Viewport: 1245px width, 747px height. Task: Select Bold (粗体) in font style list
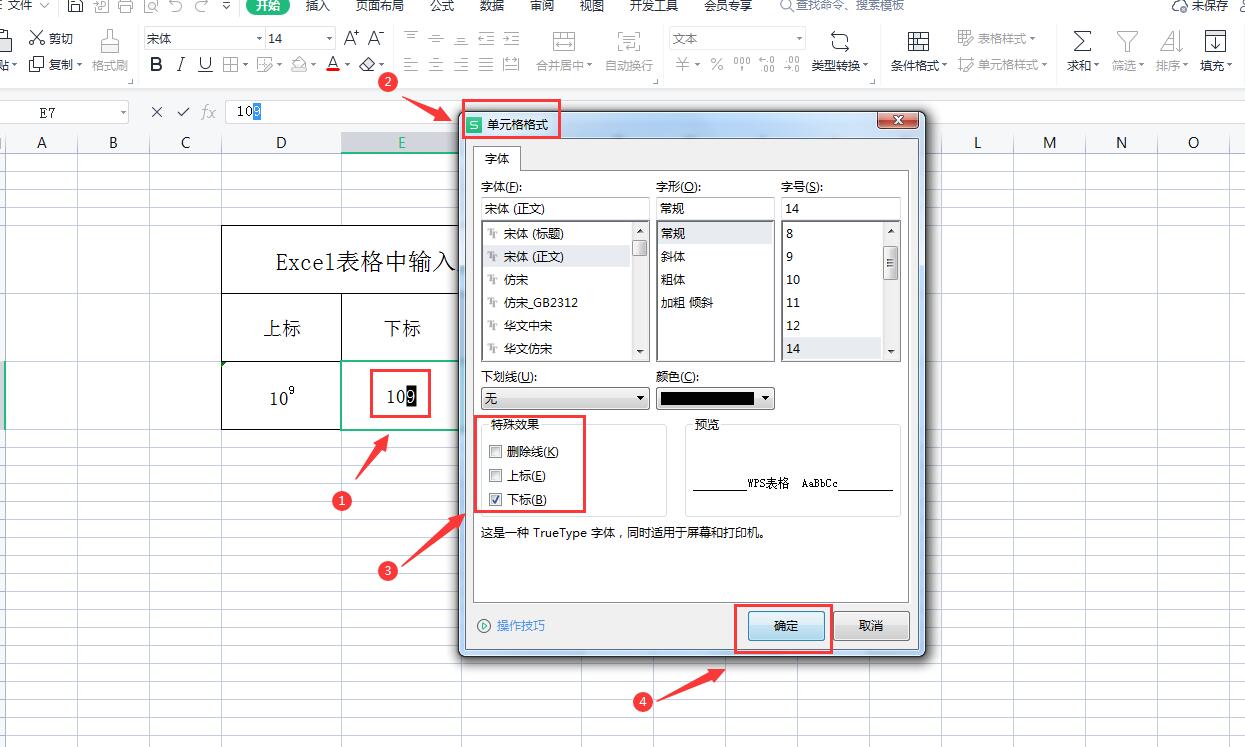tap(715, 280)
